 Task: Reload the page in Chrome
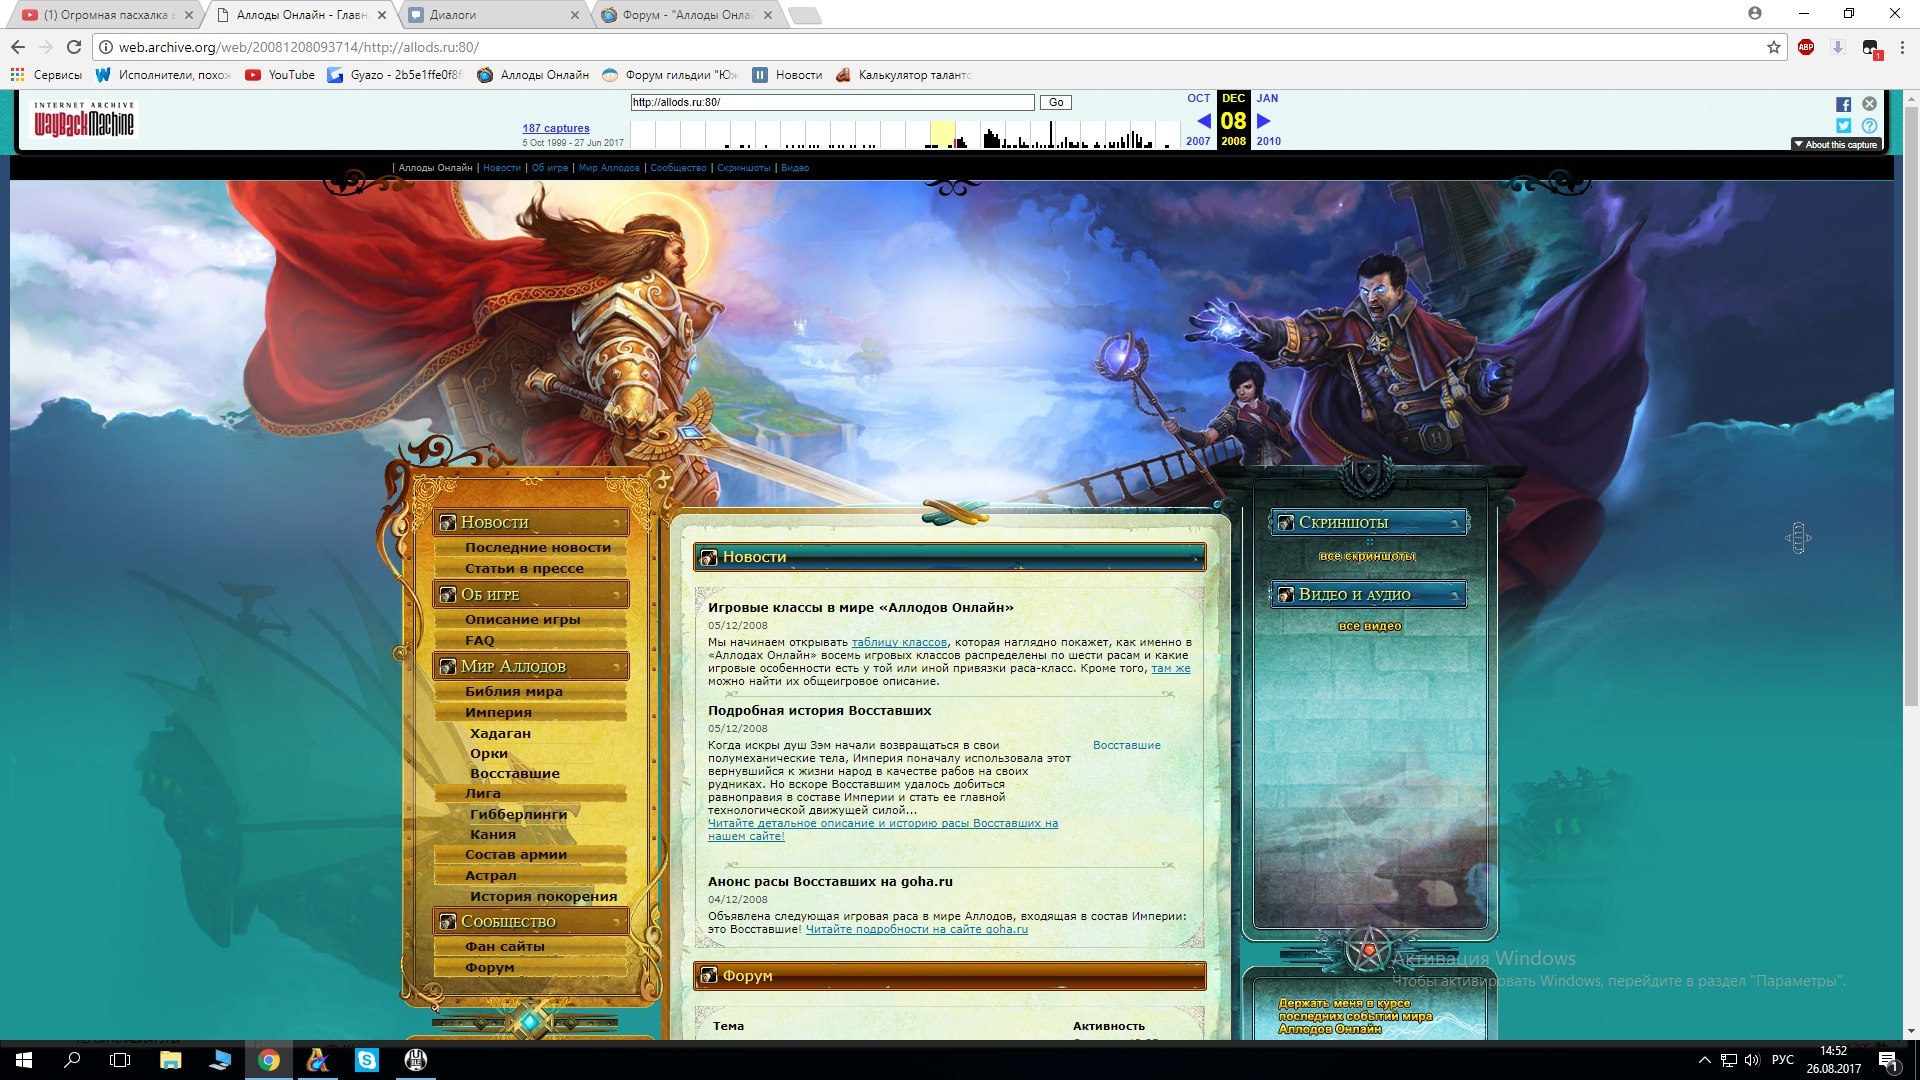tap(74, 47)
